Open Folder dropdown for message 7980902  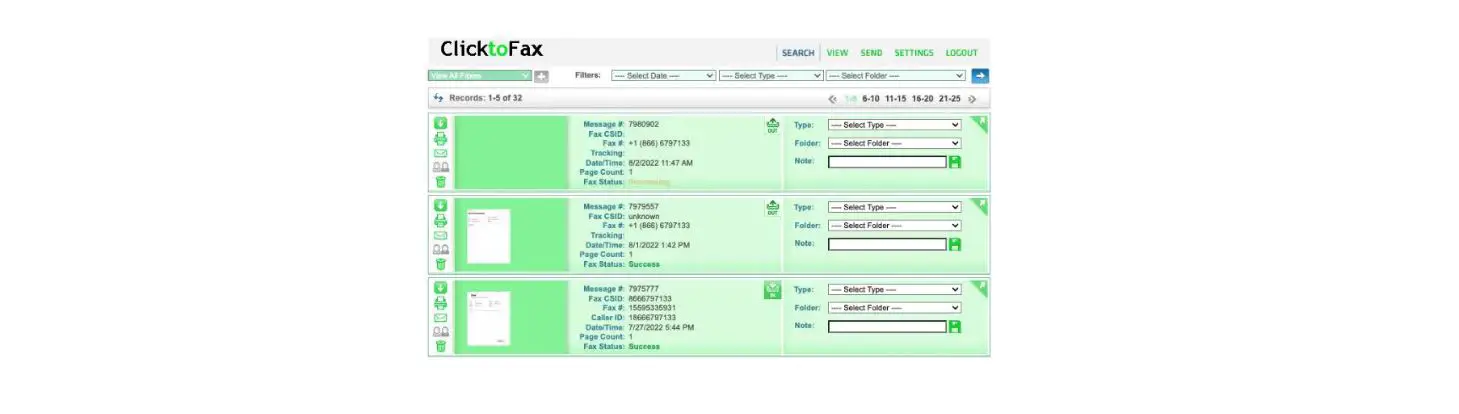[894, 143]
